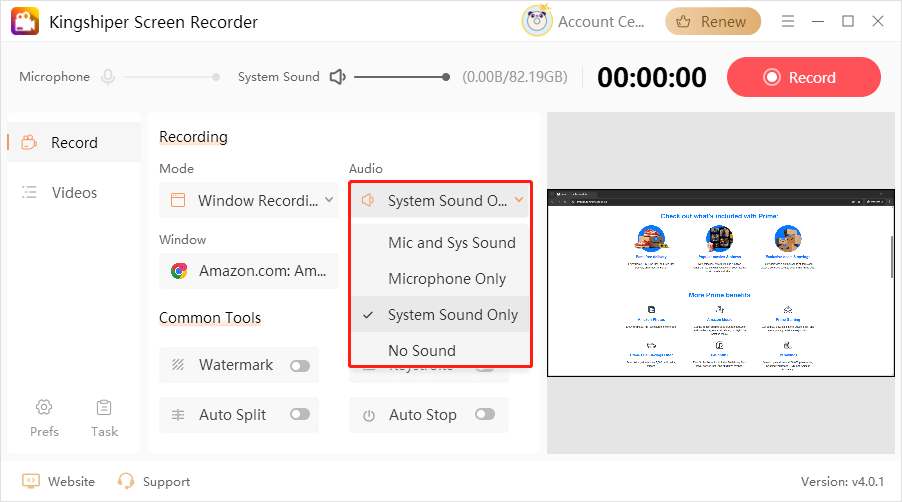Collapse the Audio dropdown System Sound
Viewport: 902px width, 502px height.
(x=439, y=200)
